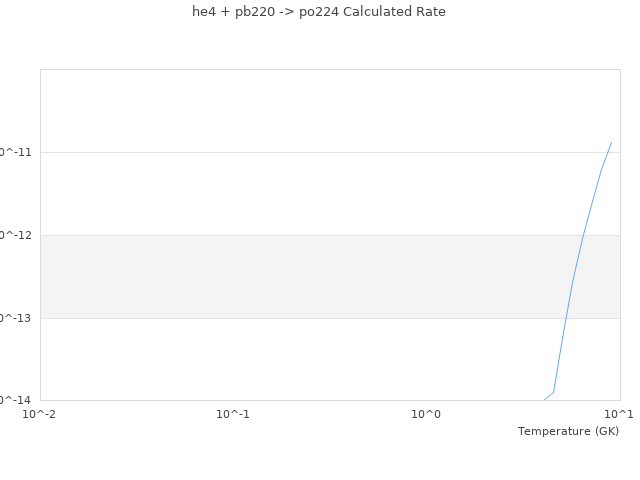Select the ^-13 y-axis tick label
Screen dimensions: 640x480
[16, 318]
